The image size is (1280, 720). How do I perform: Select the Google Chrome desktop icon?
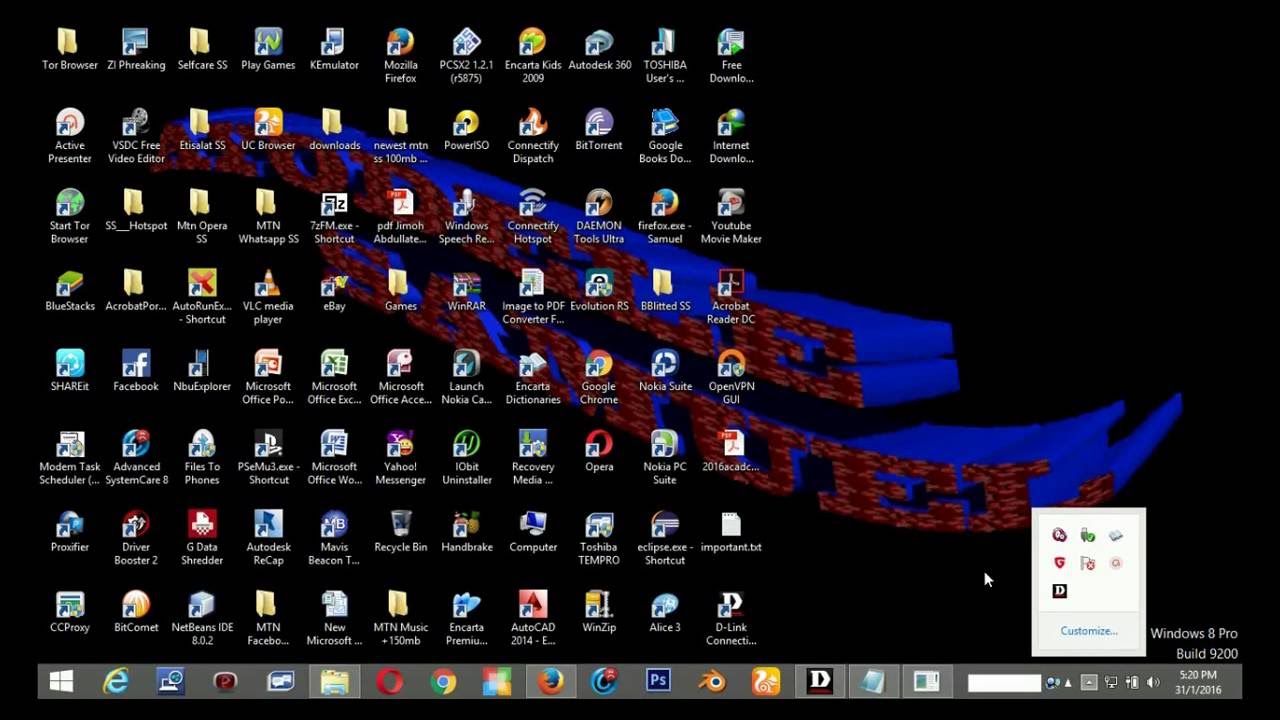599,377
